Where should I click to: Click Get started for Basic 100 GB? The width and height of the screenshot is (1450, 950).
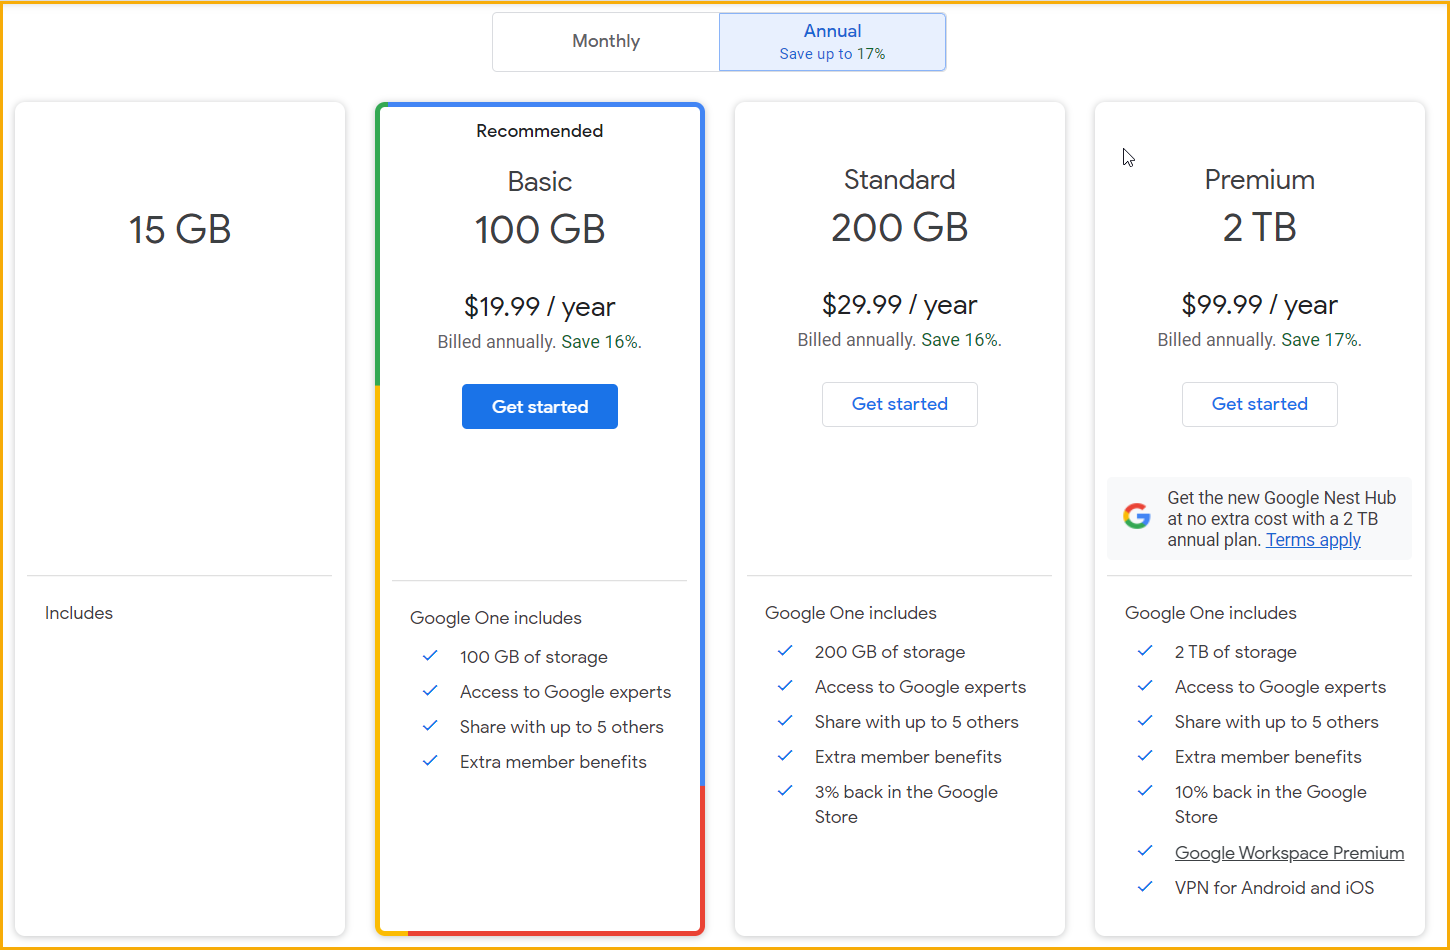click(x=539, y=406)
